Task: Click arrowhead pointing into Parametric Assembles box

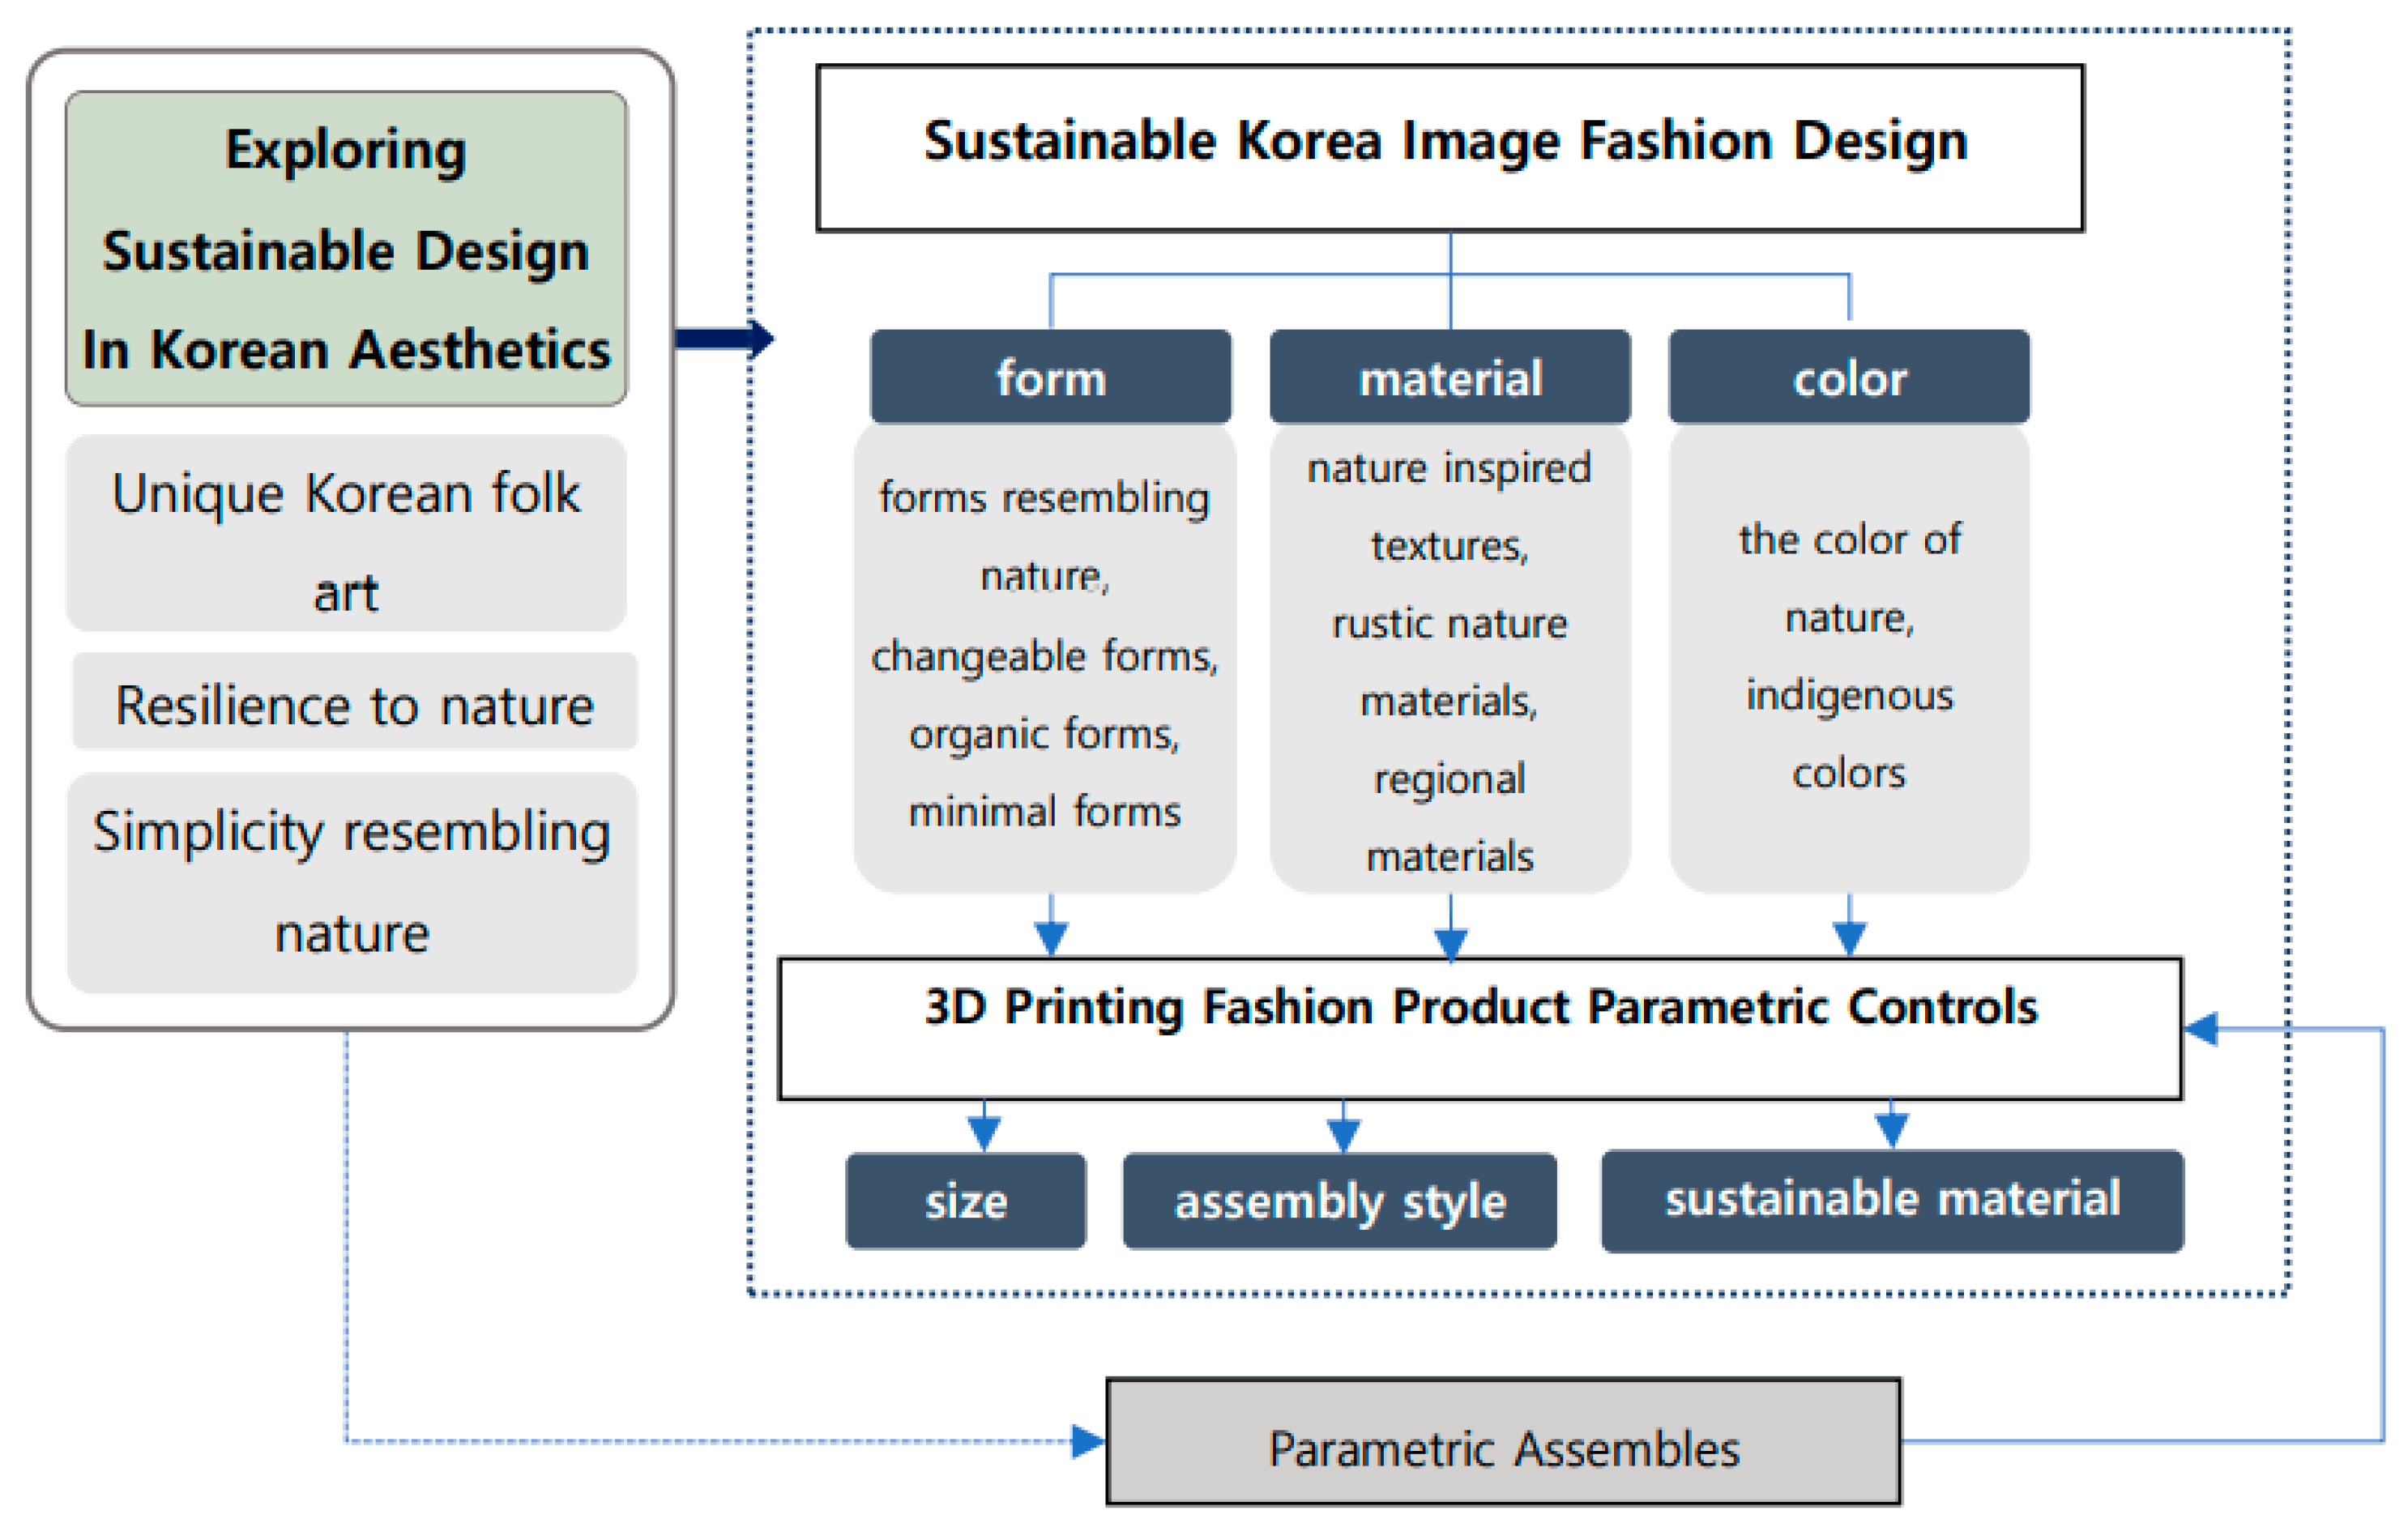Action: click(1087, 1441)
